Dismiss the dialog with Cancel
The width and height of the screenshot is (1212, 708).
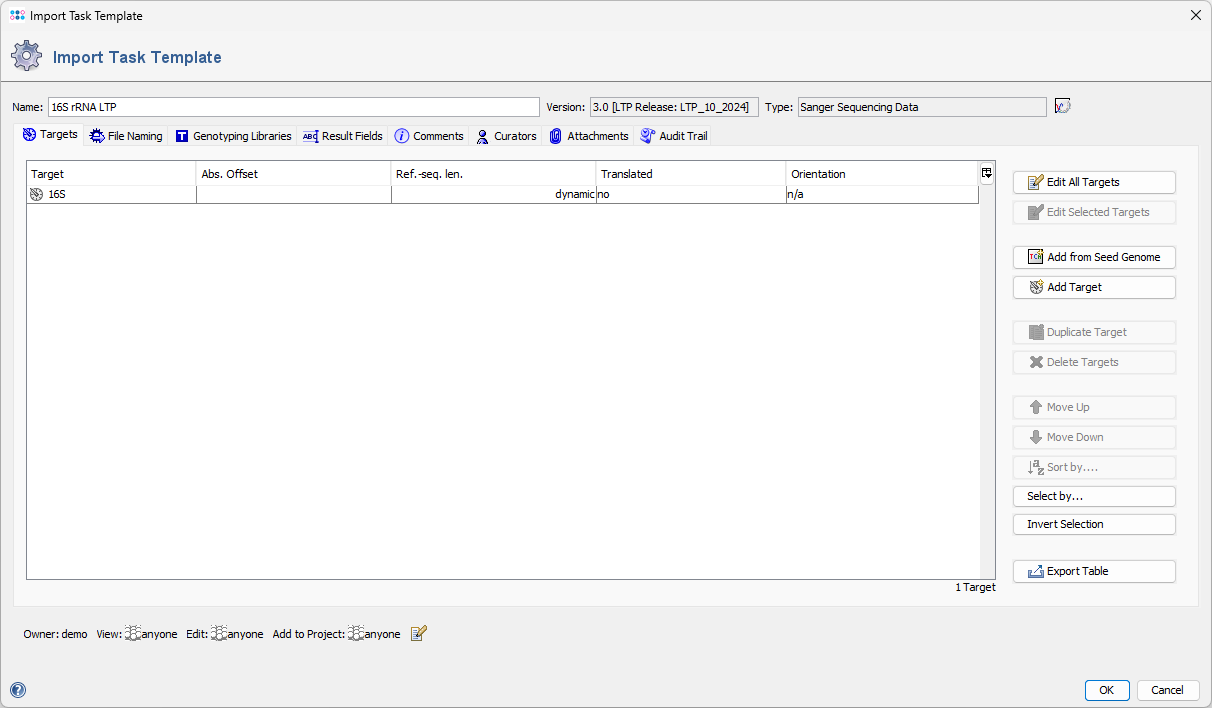pyautogui.click(x=1167, y=690)
